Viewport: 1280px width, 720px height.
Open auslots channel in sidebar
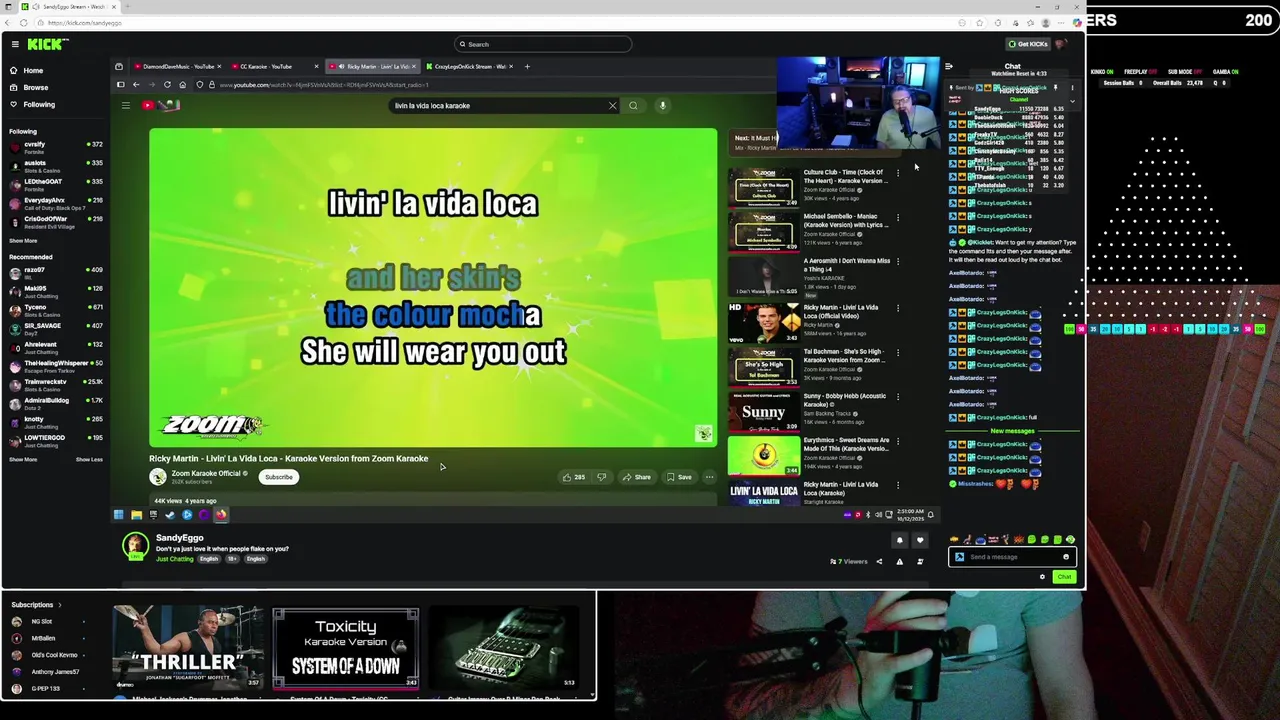(x=56, y=166)
